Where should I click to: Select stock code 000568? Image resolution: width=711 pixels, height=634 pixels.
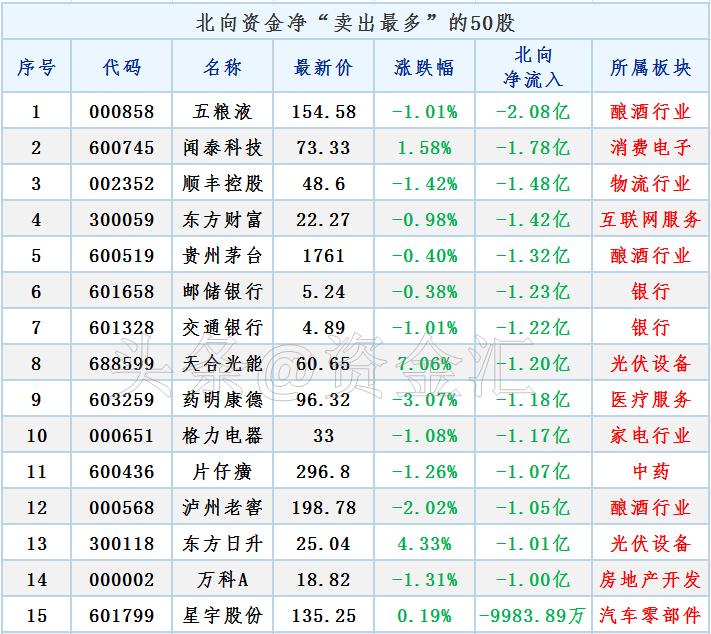point(122,507)
